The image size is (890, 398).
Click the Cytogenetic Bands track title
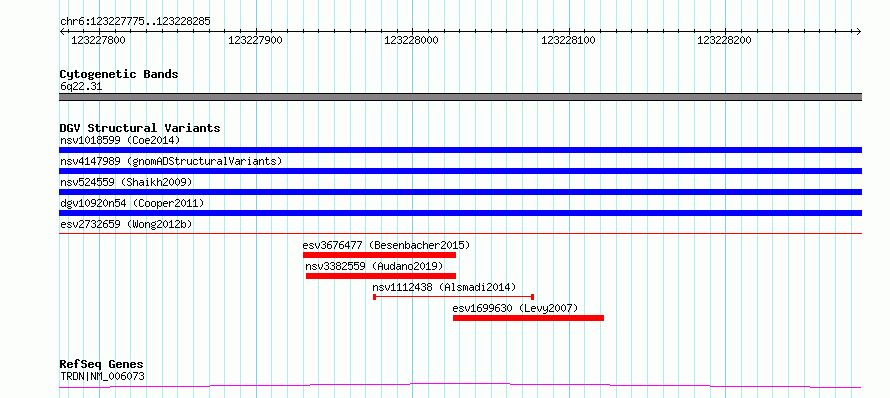click(x=119, y=74)
